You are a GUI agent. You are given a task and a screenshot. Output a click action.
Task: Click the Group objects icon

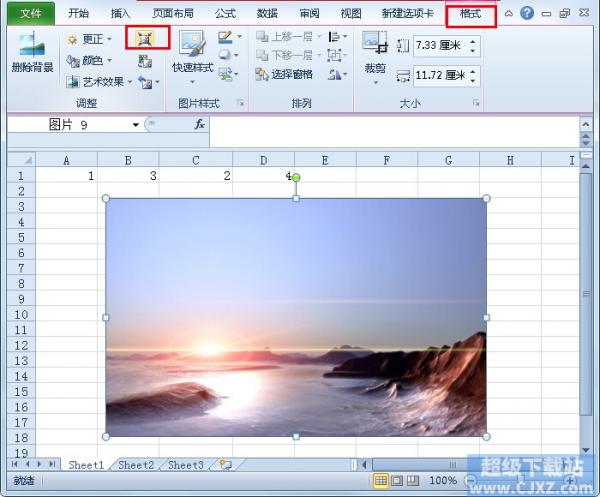coord(334,55)
